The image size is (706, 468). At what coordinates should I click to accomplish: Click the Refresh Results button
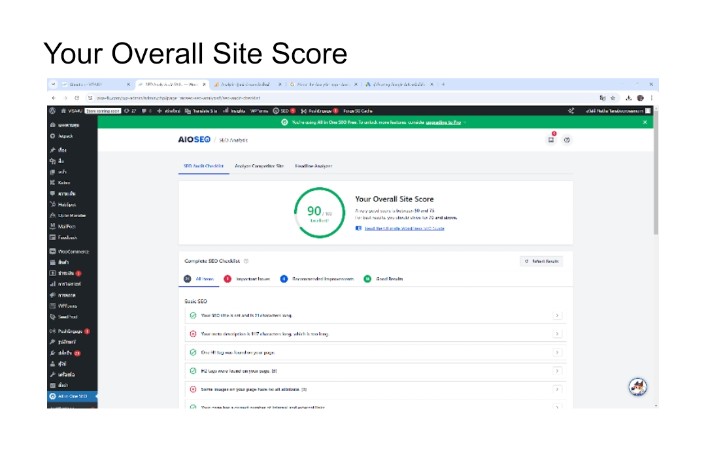[542, 260]
